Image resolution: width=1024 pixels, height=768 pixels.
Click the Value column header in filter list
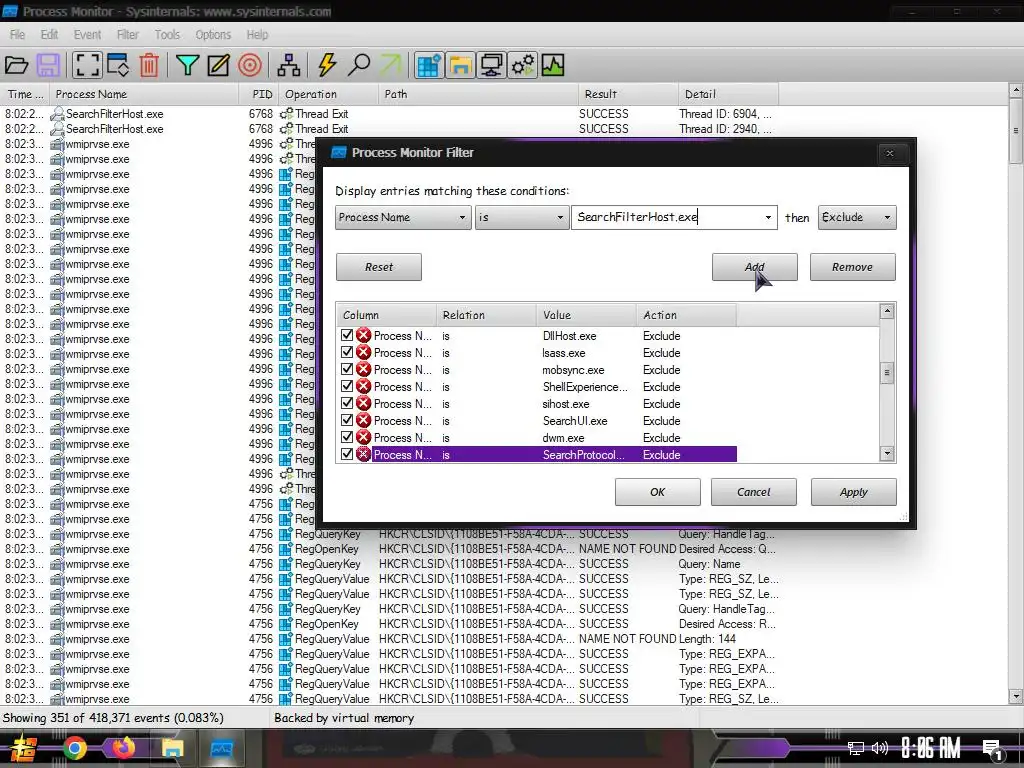coord(586,315)
